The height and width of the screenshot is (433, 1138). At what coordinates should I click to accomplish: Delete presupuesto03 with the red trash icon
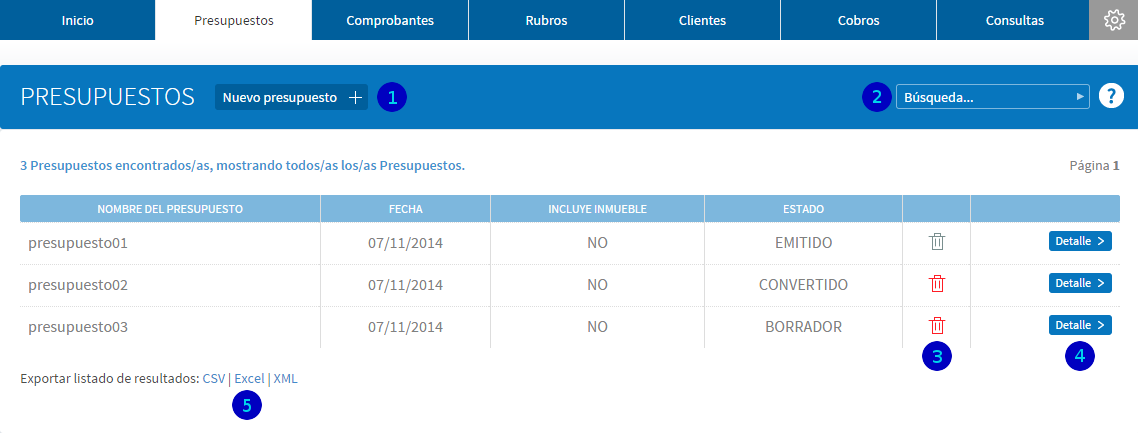[937, 326]
